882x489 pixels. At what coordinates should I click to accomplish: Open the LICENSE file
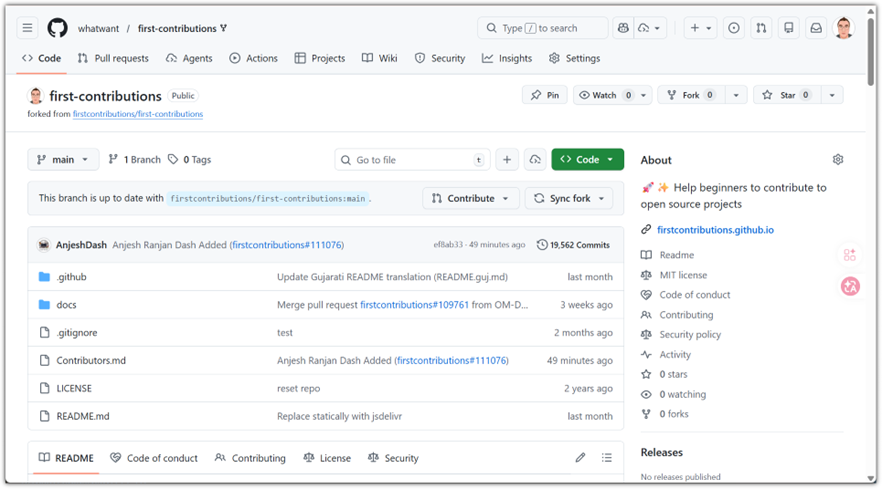74,388
